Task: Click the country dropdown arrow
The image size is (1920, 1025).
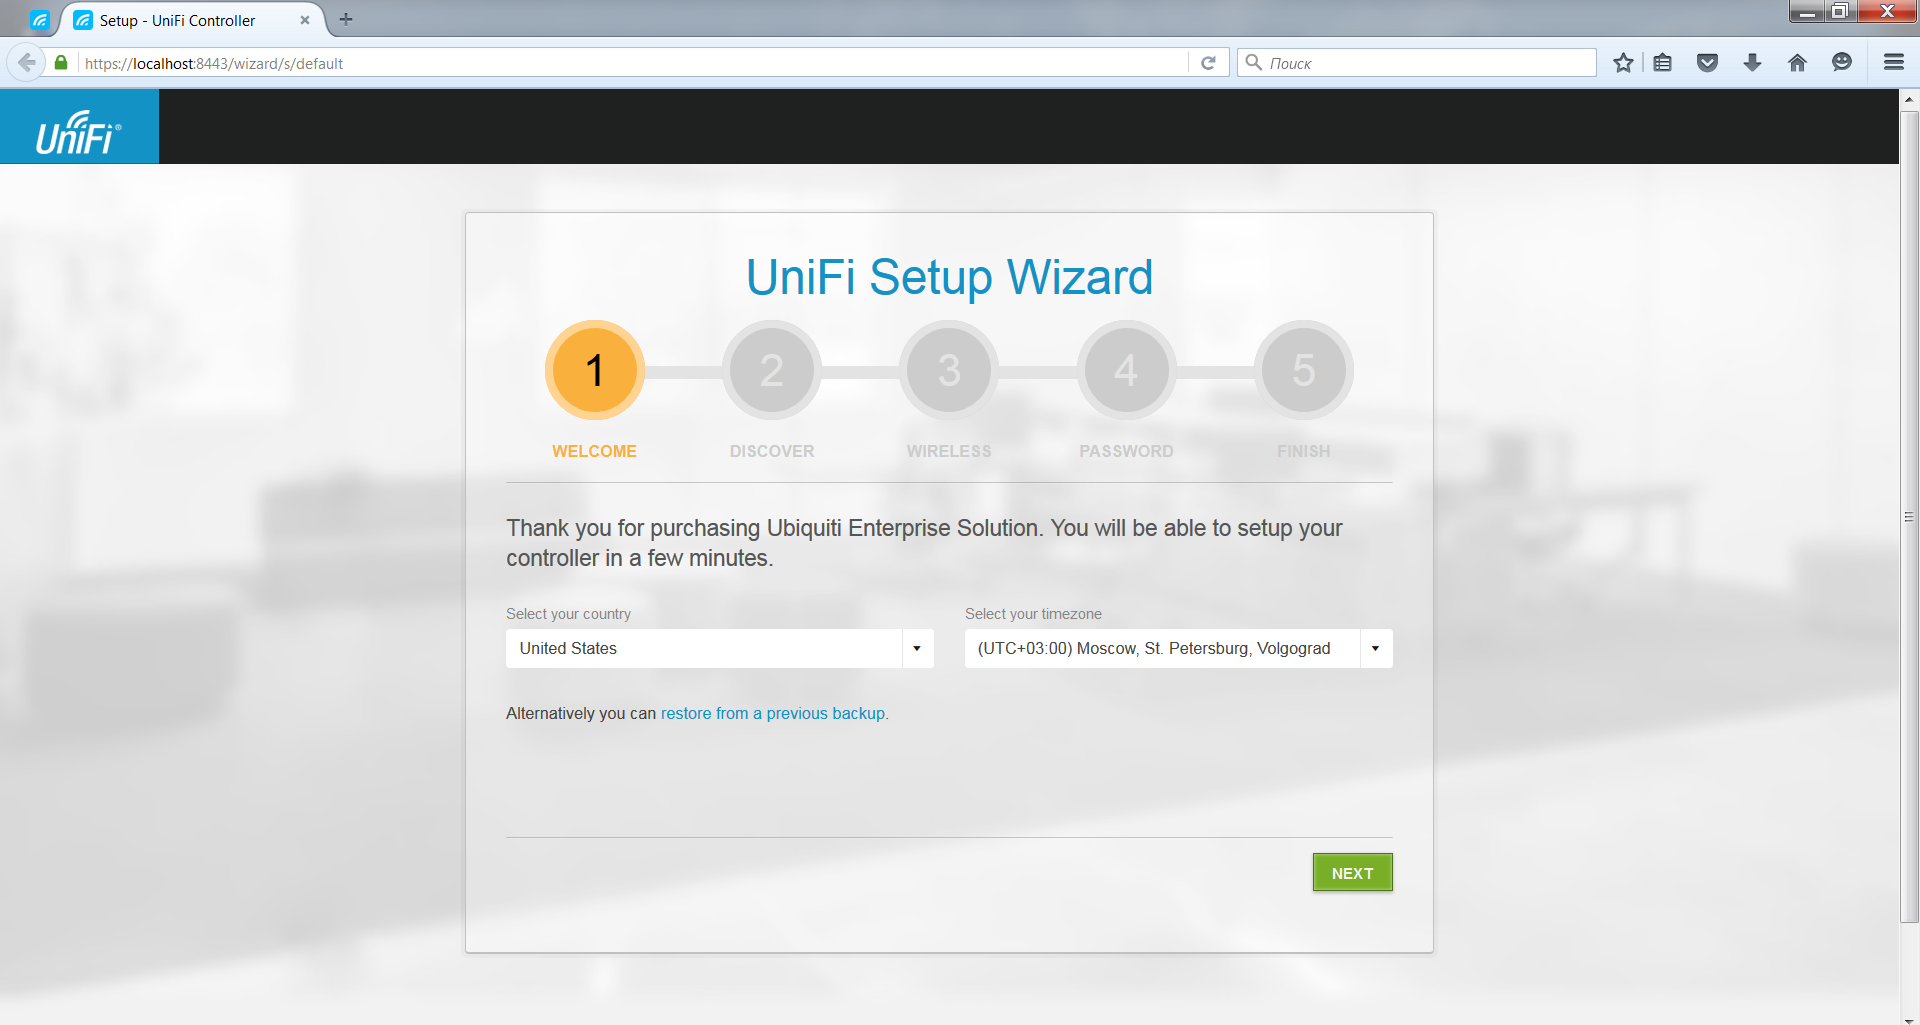Action: [x=917, y=648]
